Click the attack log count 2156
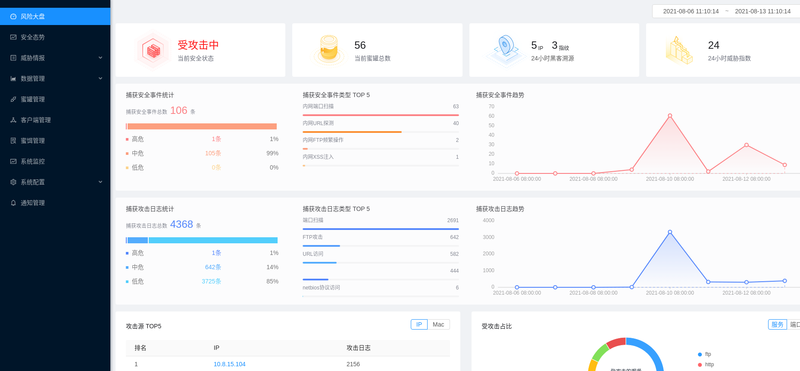The height and width of the screenshot is (371, 800). coord(353,364)
